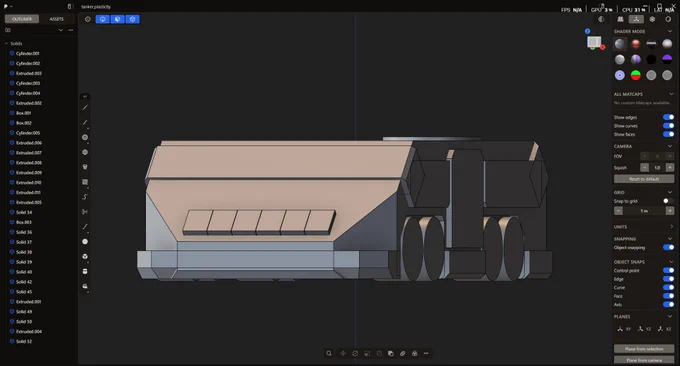Image resolution: width=680 pixels, height=366 pixels.
Task: Activate the duplicate command in the bottom bar
Action: click(x=391, y=353)
